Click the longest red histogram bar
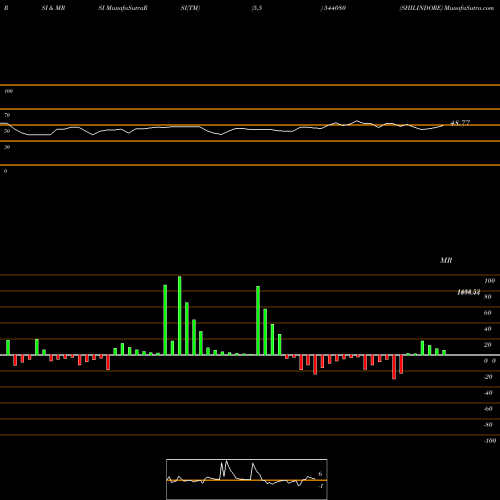Image resolution: width=500 pixels, height=500 pixels. click(x=394, y=367)
